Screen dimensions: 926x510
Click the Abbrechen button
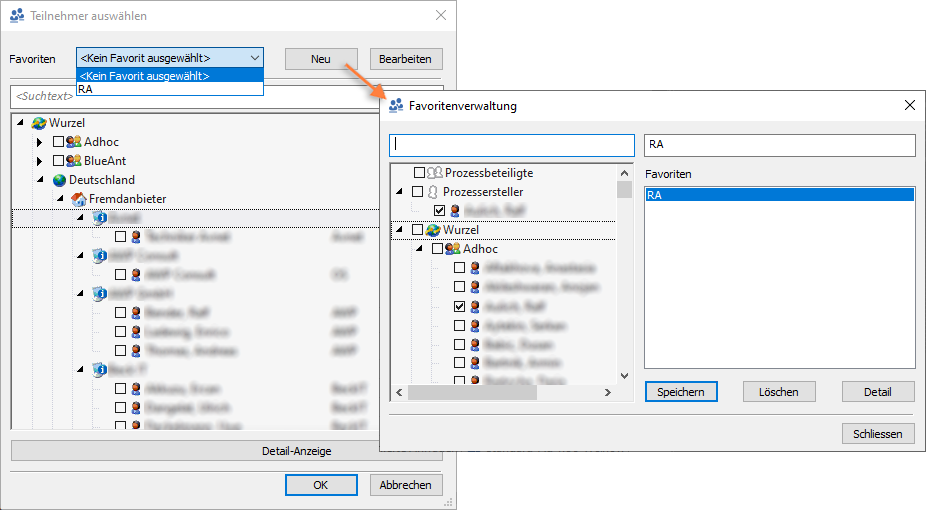pyautogui.click(x=406, y=485)
